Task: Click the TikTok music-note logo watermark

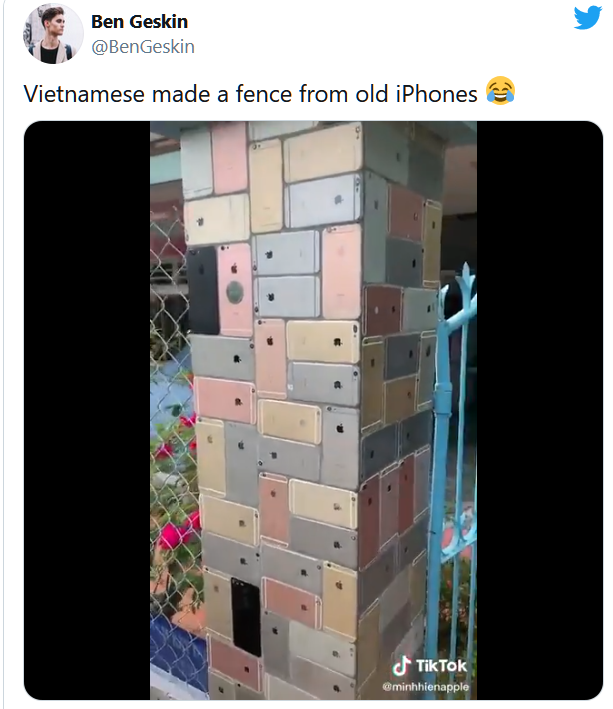Action: [400, 666]
